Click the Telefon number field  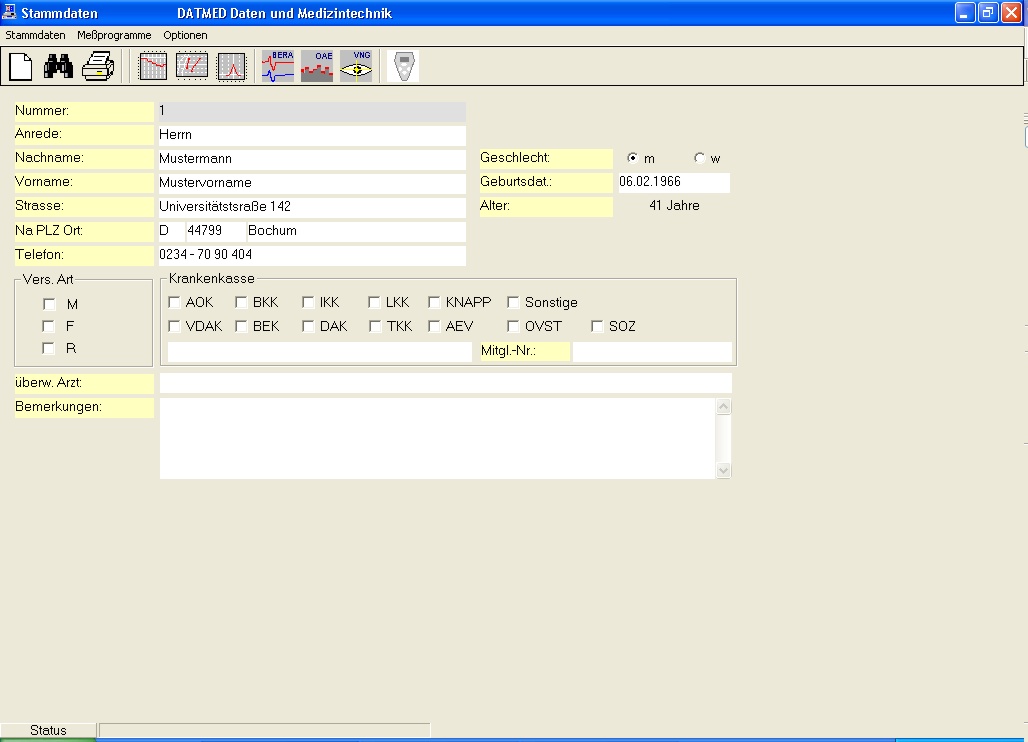coord(312,255)
